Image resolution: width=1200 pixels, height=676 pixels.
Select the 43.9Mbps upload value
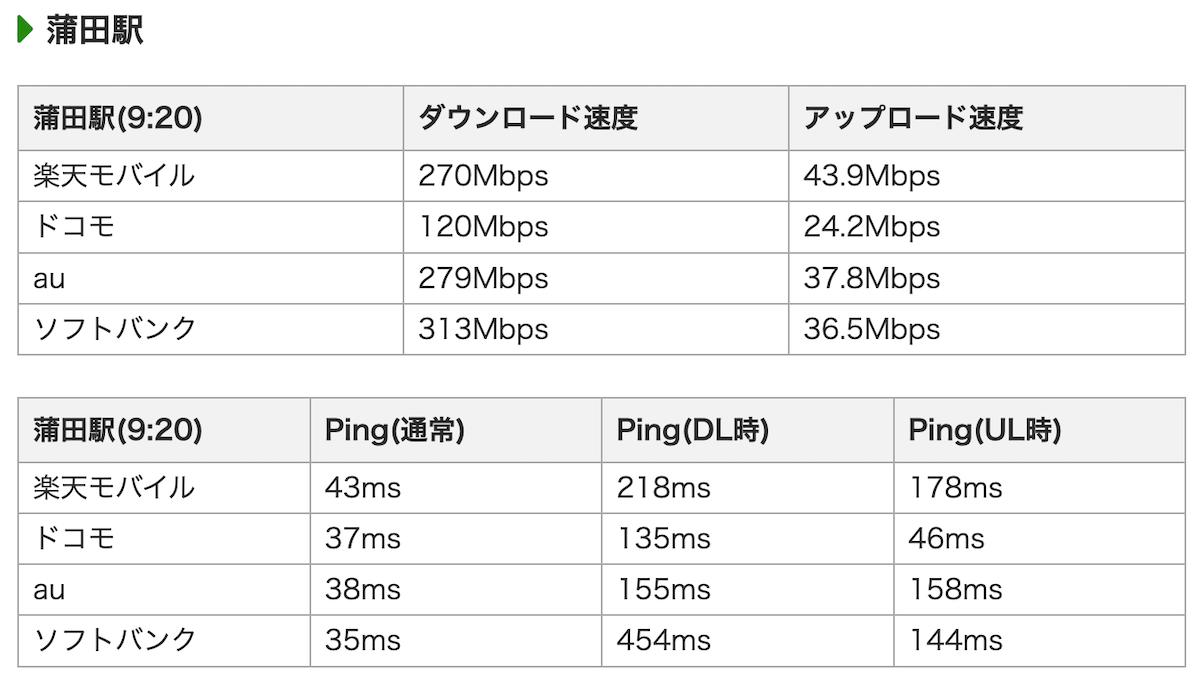(x=871, y=176)
